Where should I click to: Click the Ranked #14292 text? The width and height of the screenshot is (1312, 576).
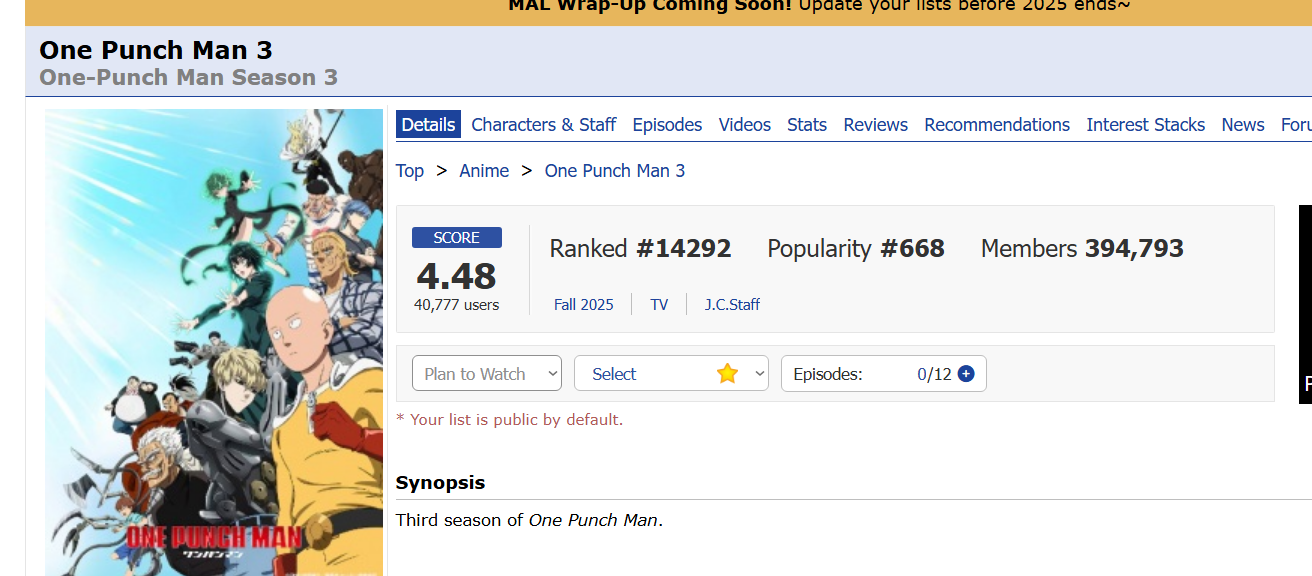640,249
